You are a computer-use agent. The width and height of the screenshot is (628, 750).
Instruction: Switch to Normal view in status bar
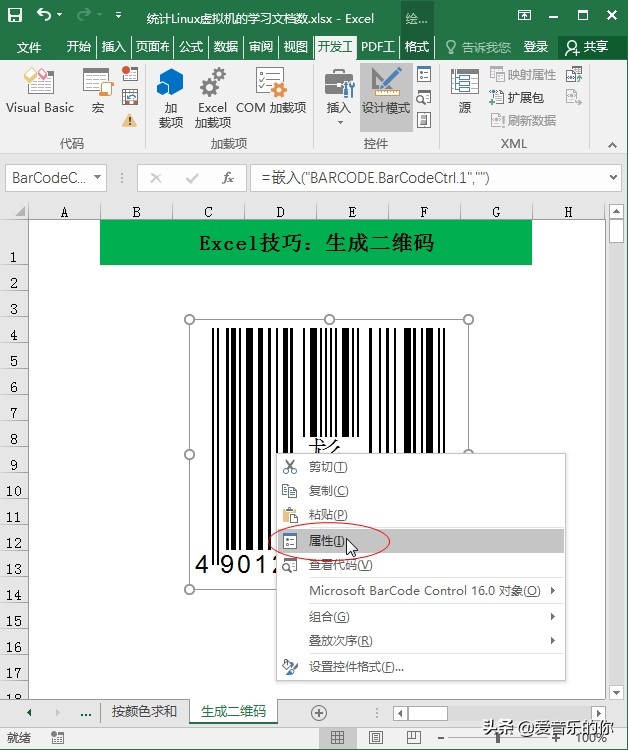pos(338,738)
